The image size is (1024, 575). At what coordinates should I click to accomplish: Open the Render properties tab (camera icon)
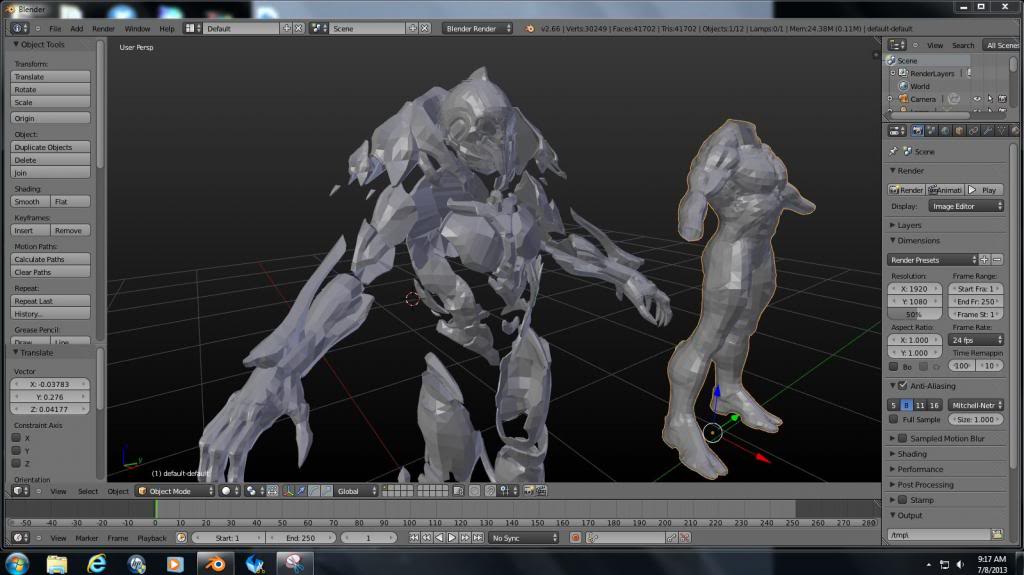(x=918, y=131)
